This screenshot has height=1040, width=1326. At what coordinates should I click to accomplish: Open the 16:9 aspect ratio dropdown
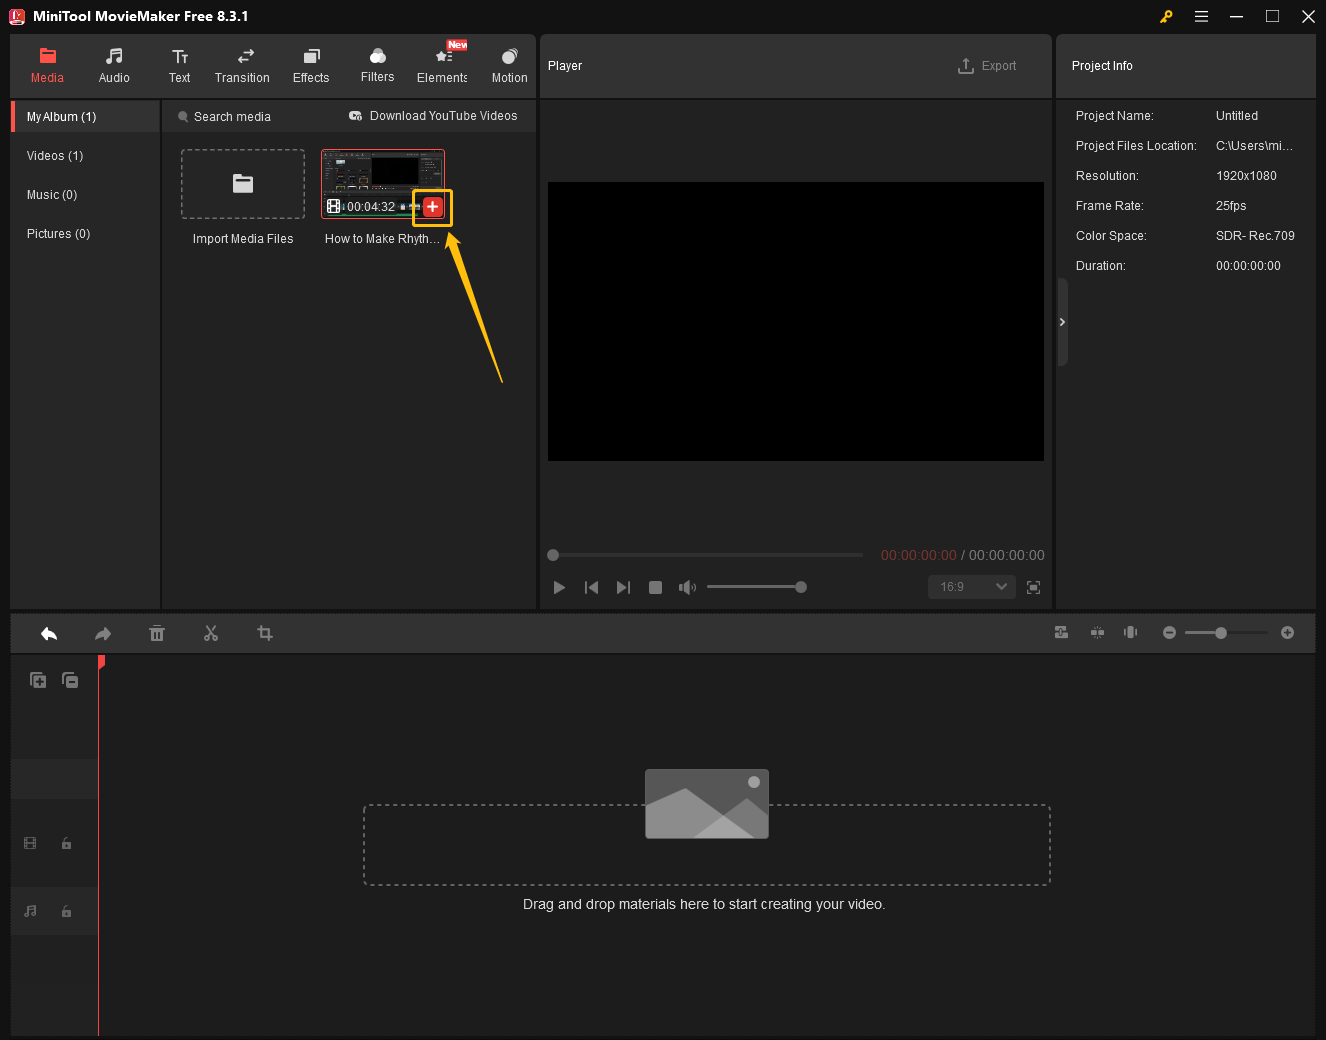(x=970, y=587)
